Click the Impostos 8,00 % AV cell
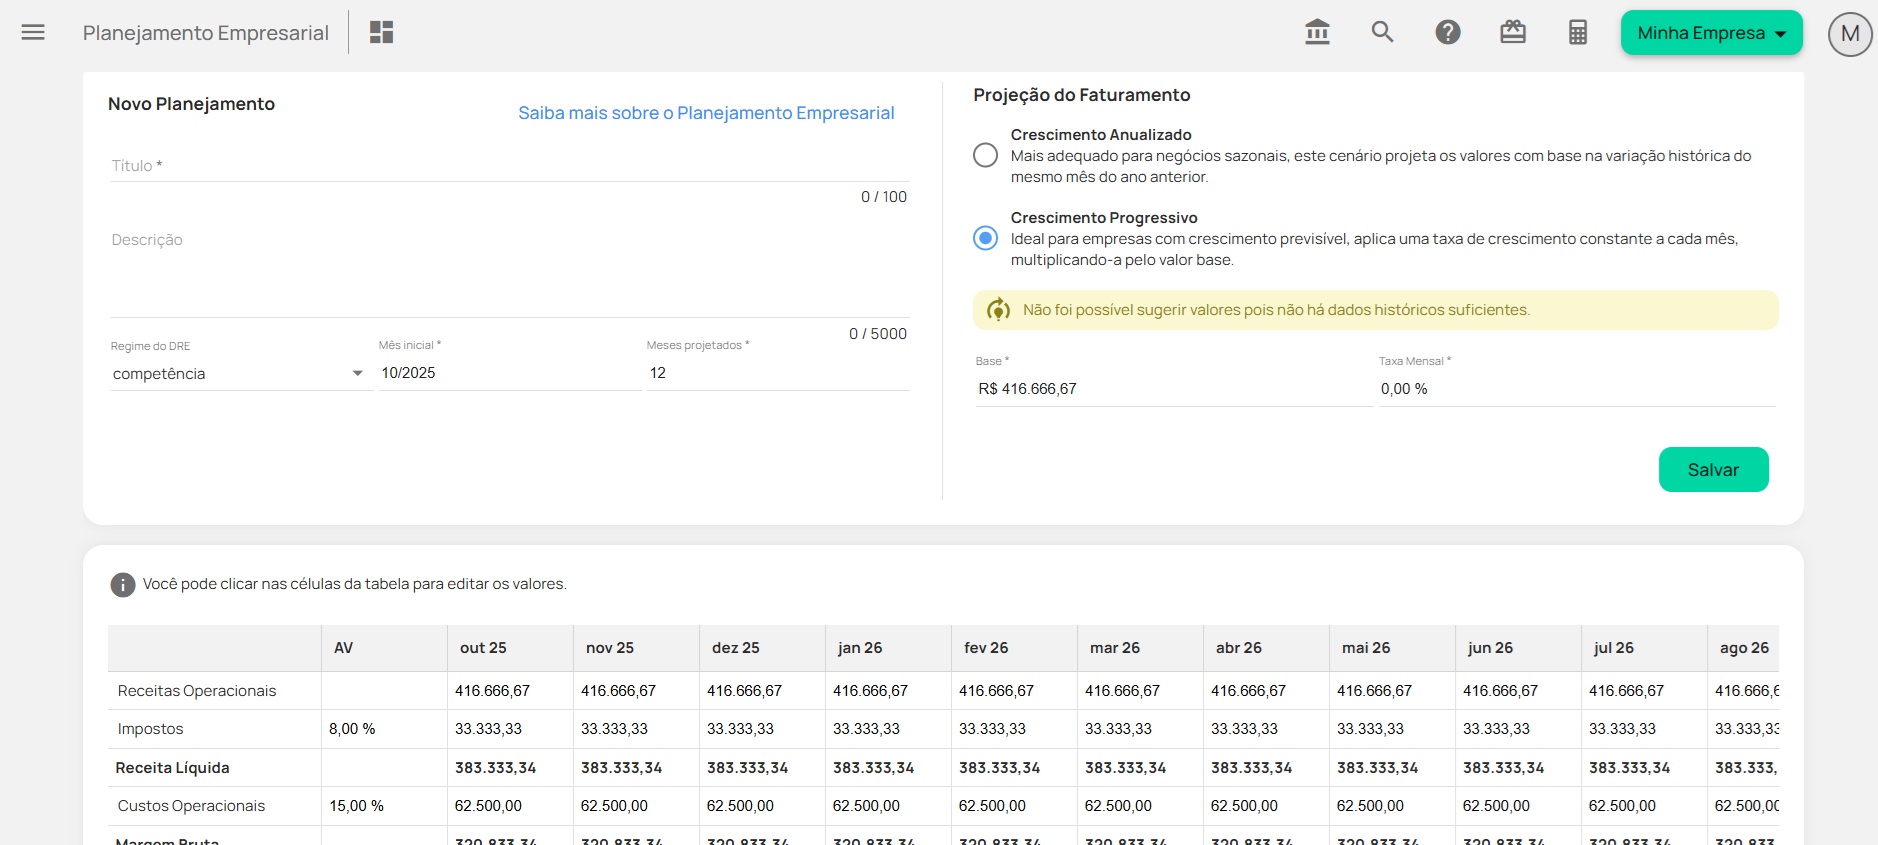 pos(383,729)
